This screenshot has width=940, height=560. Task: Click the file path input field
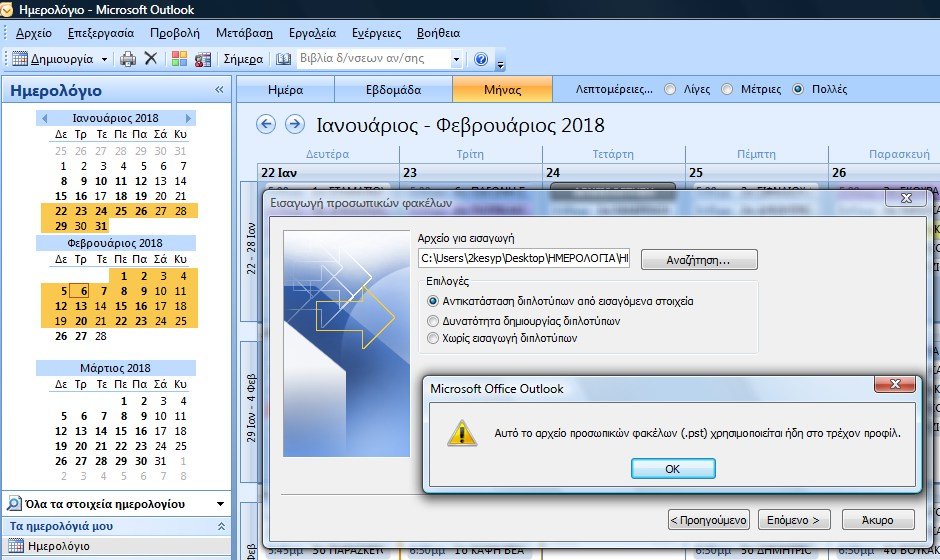524,258
